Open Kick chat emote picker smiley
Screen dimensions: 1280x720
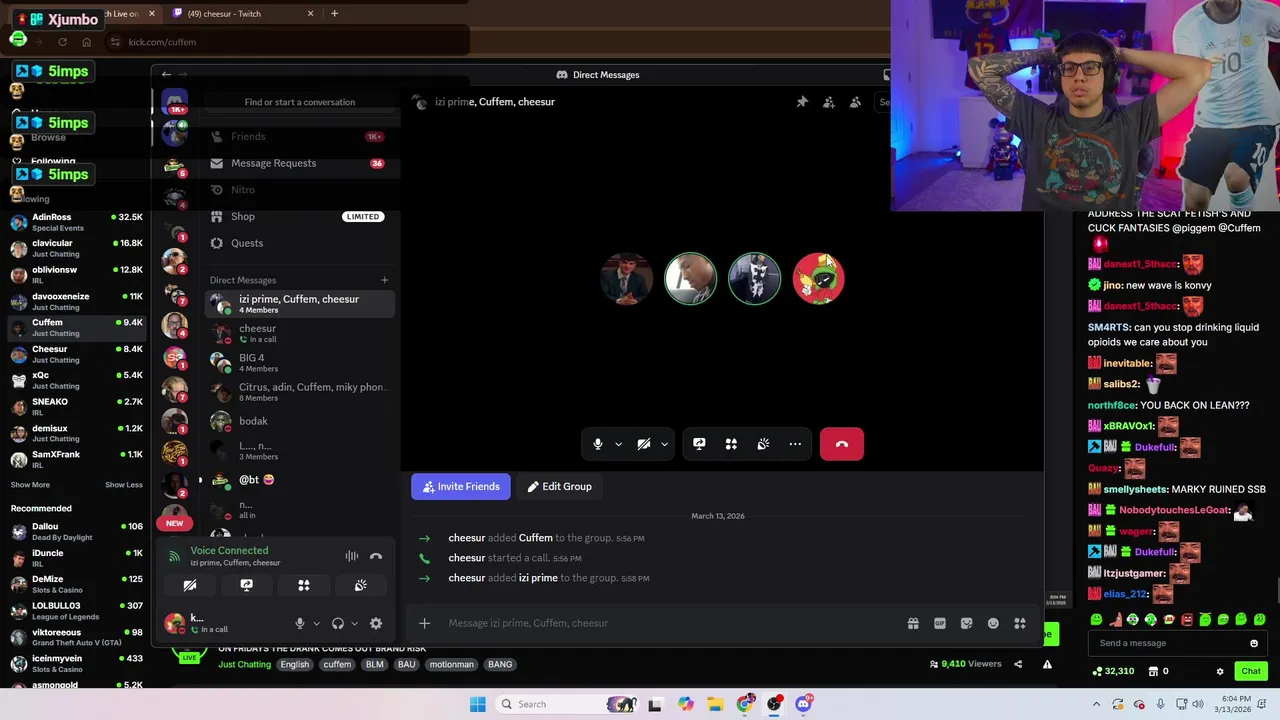tap(1254, 643)
